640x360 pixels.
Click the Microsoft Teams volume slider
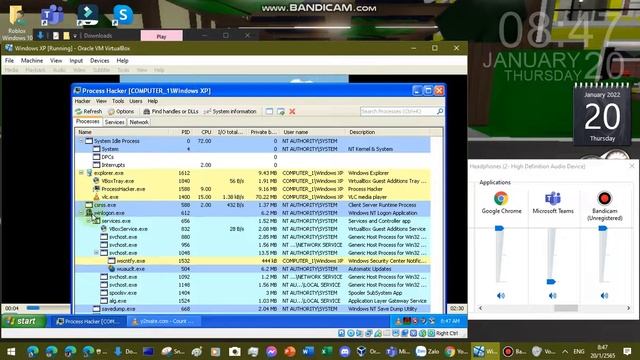click(x=551, y=282)
